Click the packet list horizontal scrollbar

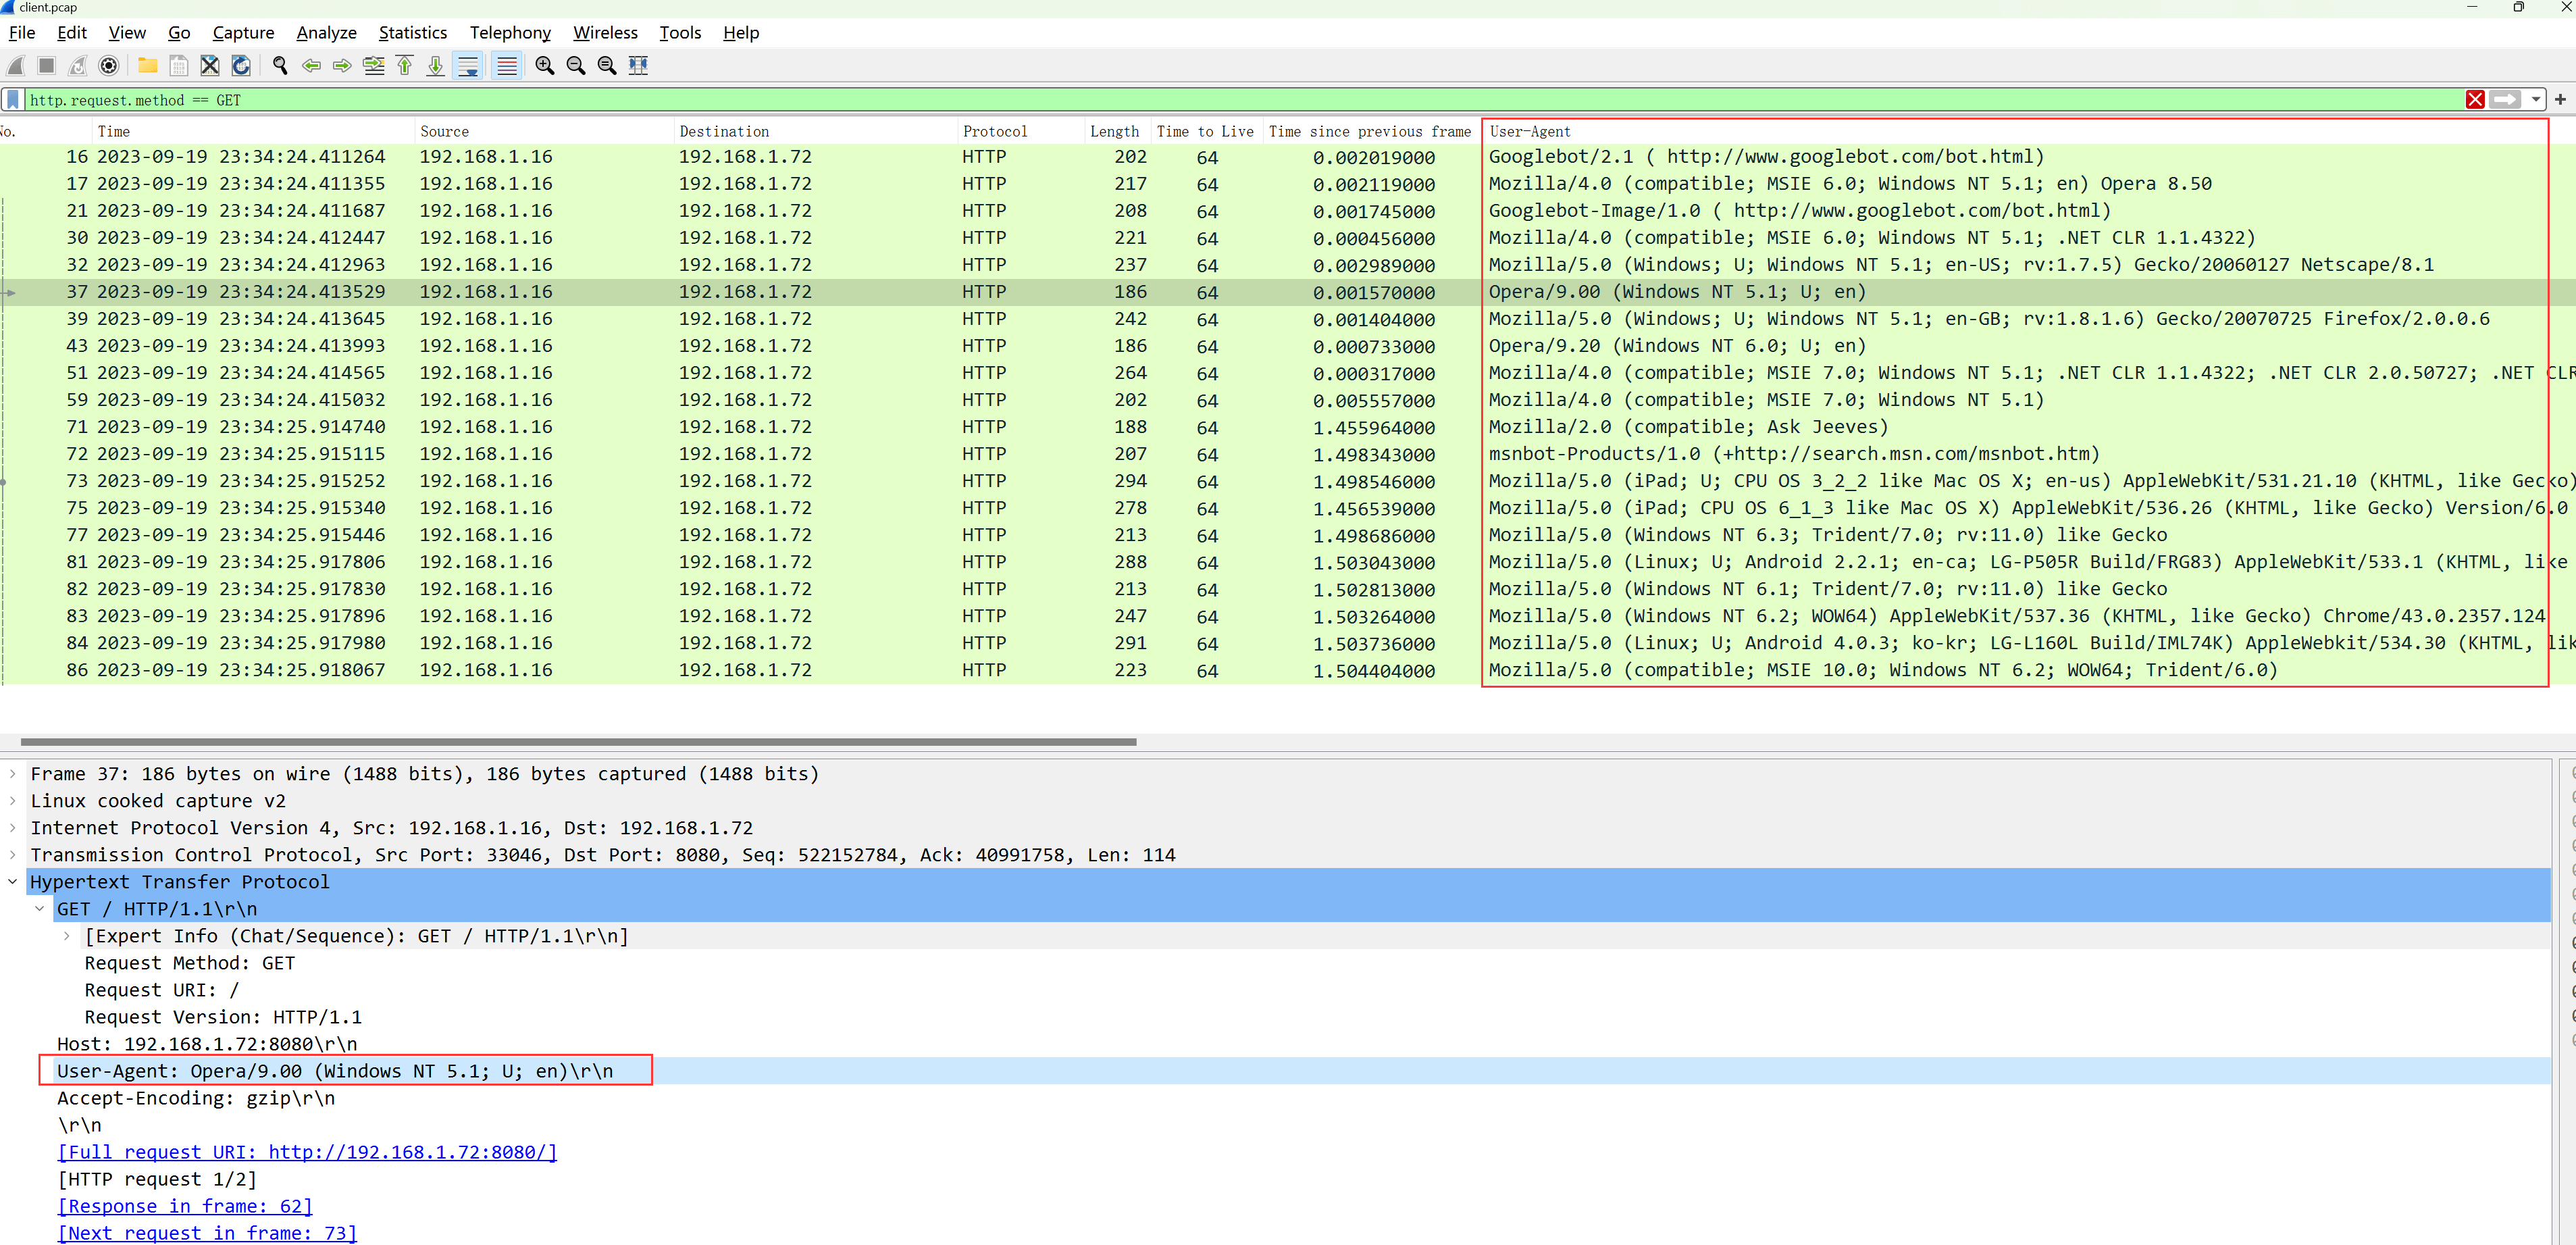578,742
